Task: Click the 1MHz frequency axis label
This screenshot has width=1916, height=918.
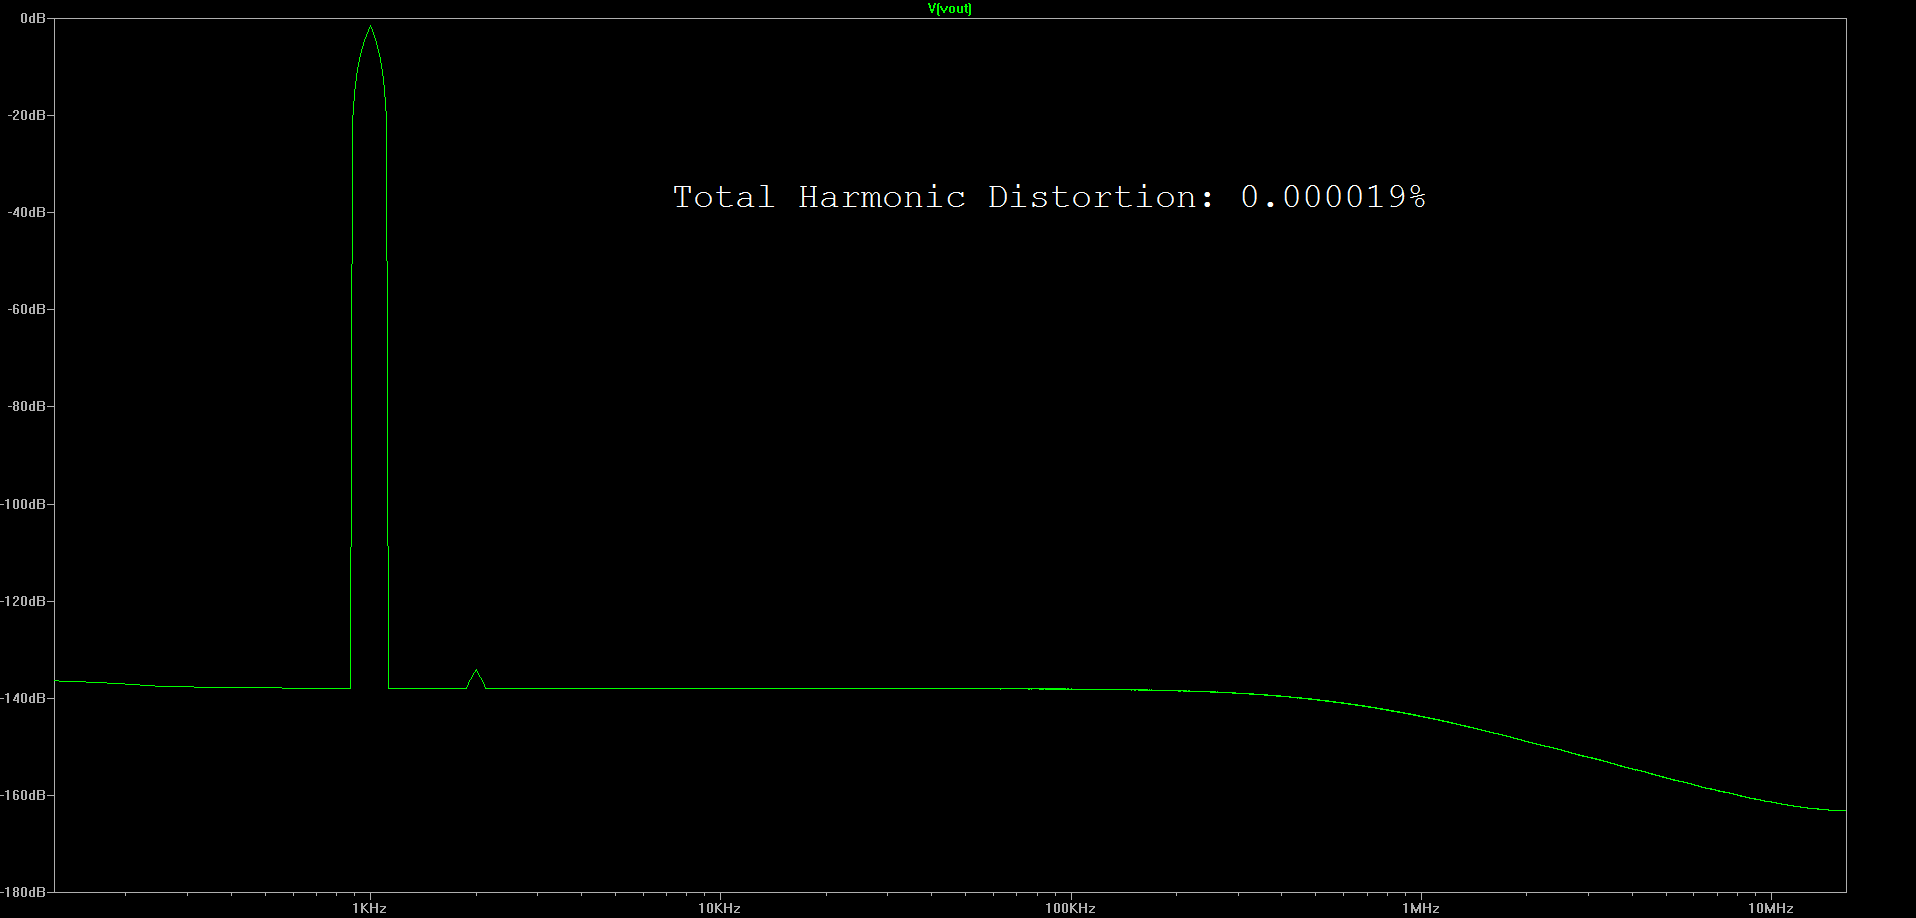Action: click(x=1420, y=908)
